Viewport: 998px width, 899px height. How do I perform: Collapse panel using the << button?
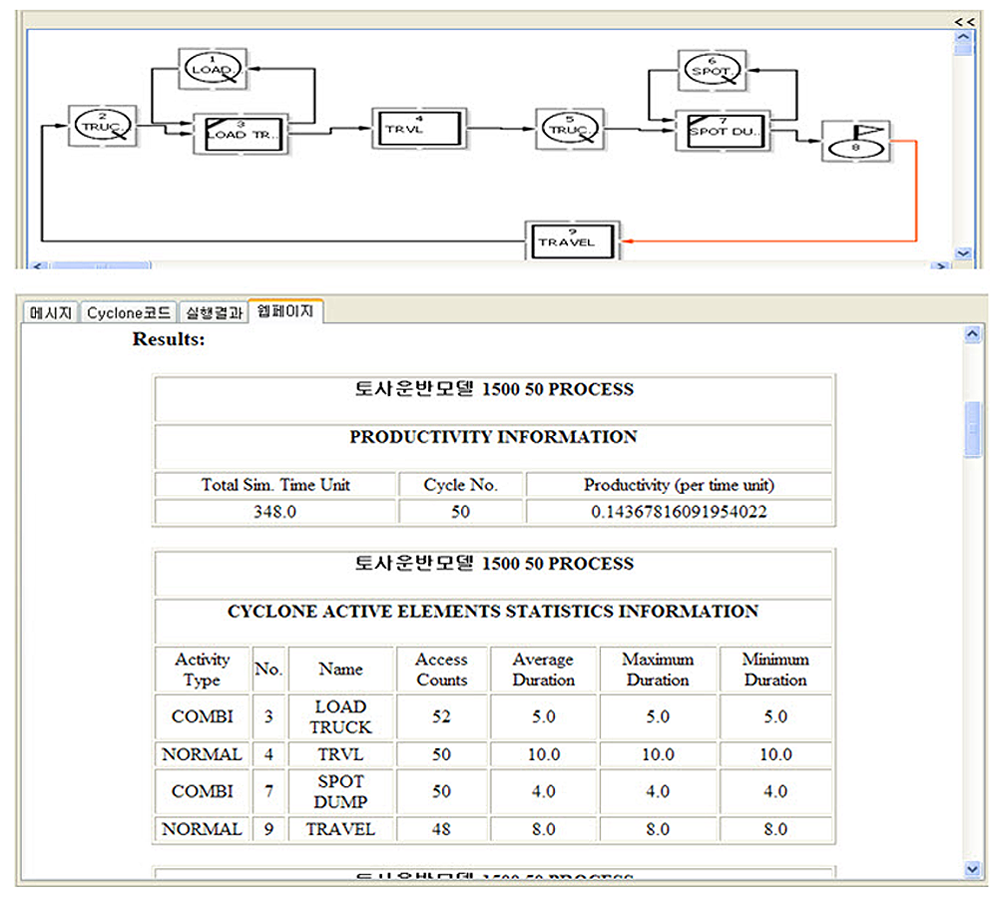964,21
